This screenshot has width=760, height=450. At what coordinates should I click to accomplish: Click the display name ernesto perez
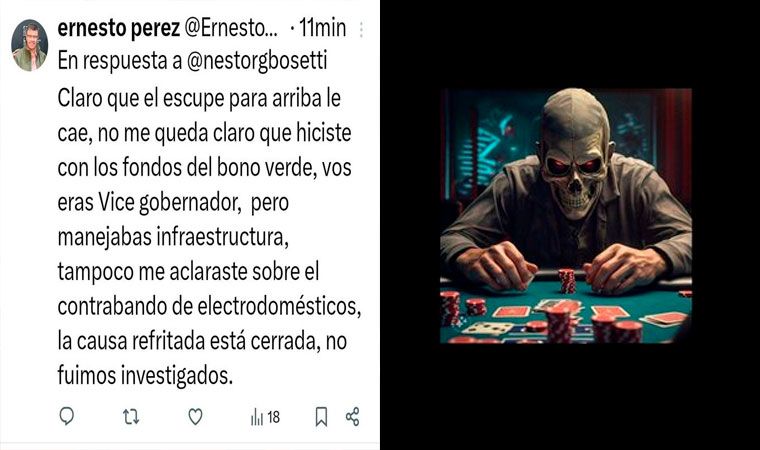pos(118,29)
